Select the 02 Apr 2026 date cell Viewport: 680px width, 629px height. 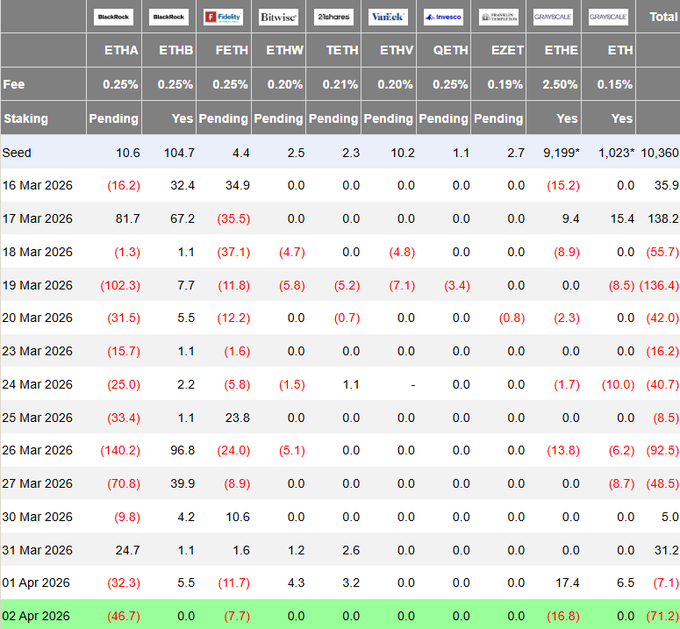click(x=37, y=615)
